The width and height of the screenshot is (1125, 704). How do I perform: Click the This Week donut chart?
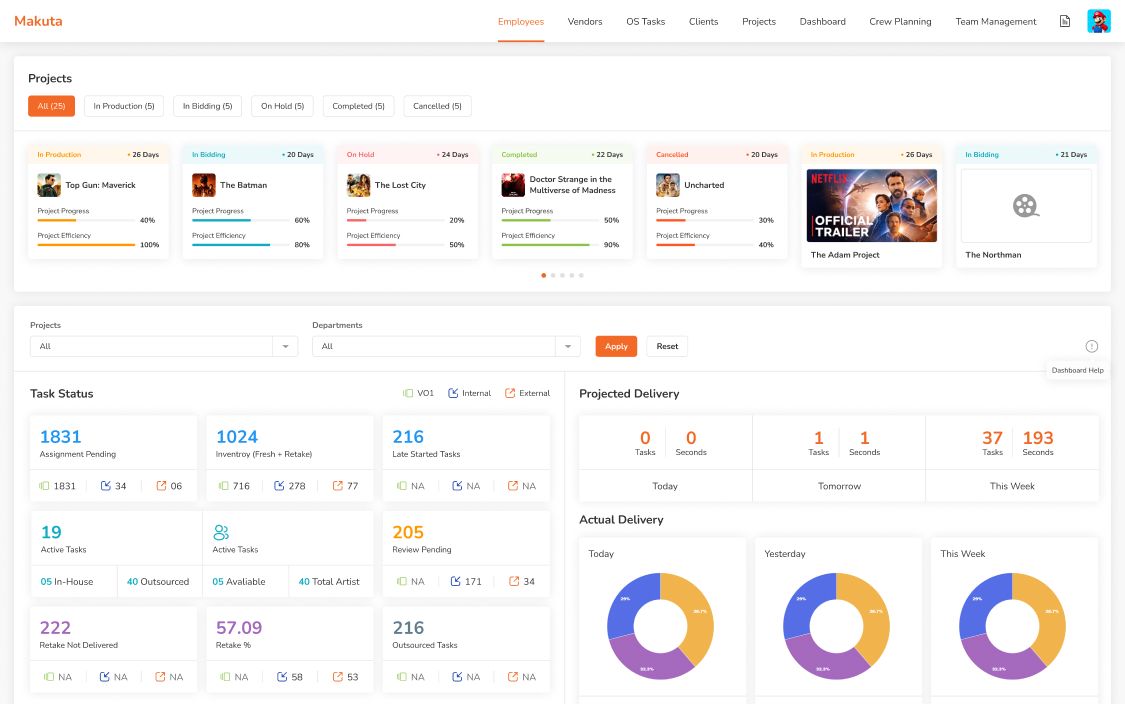pos(1012,626)
